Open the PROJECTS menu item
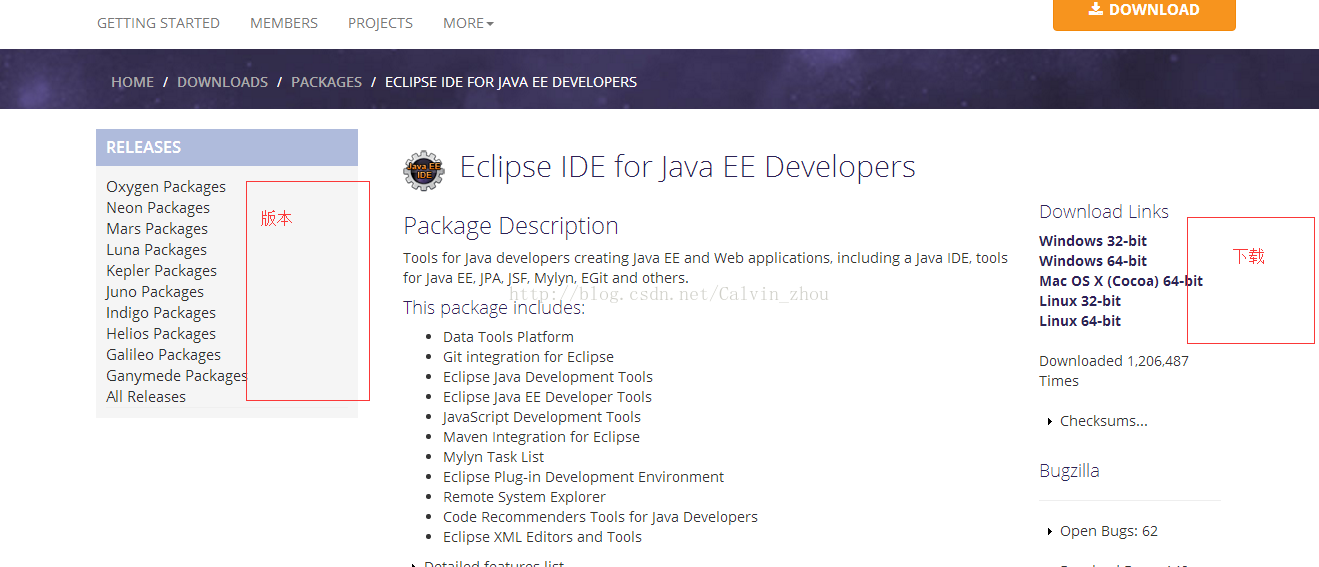Screen dimensions: 1319x567 (380, 22)
